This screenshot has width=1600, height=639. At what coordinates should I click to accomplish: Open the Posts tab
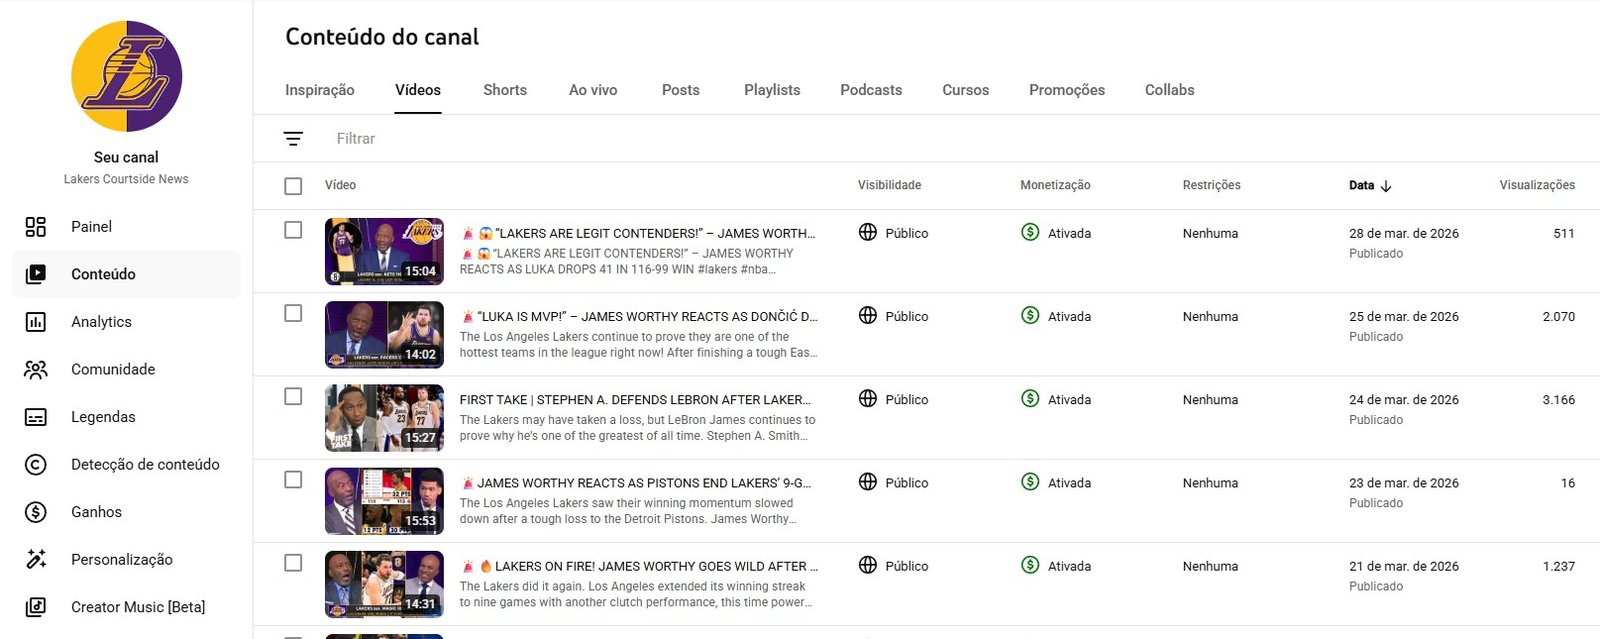pos(681,90)
